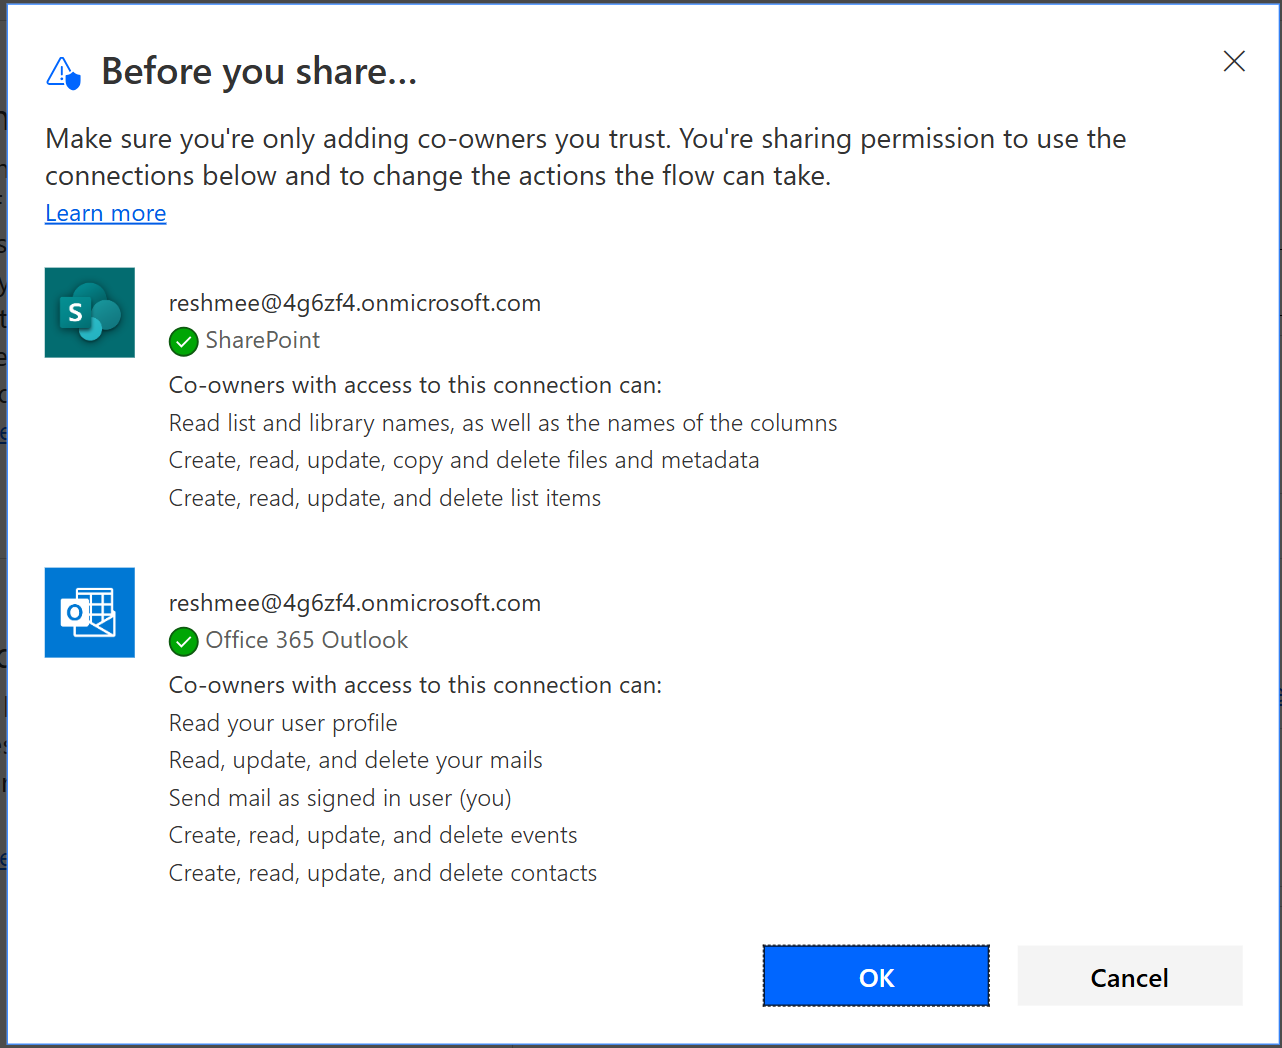The height and width of the screenshot is (1048, 1282).
Task: Click the SharePoint connection icon
Action: pos(89,312)
